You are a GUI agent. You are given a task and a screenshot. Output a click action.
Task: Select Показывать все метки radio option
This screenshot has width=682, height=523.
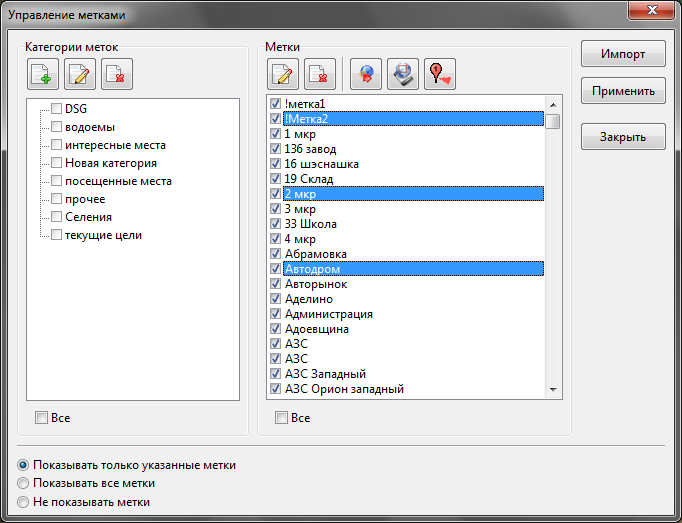point(24,484)
